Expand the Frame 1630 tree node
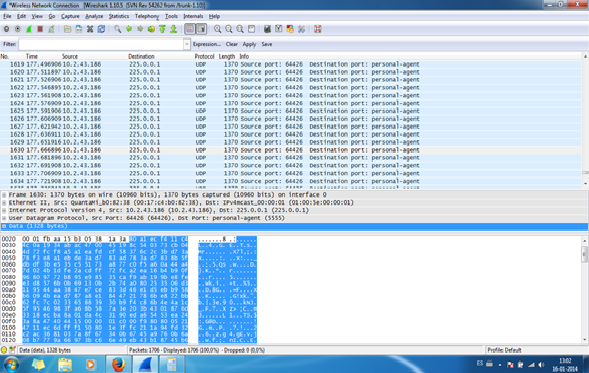589x373 pixels. (x=4, y=195)
